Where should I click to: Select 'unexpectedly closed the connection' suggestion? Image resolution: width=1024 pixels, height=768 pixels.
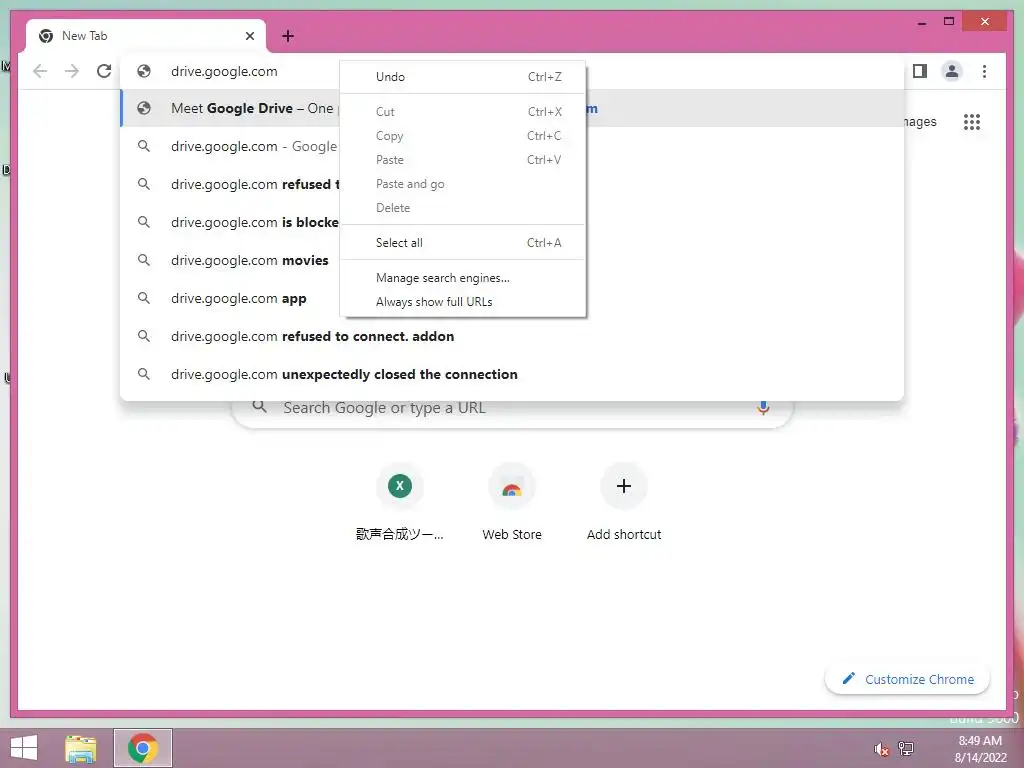point(512,374)
